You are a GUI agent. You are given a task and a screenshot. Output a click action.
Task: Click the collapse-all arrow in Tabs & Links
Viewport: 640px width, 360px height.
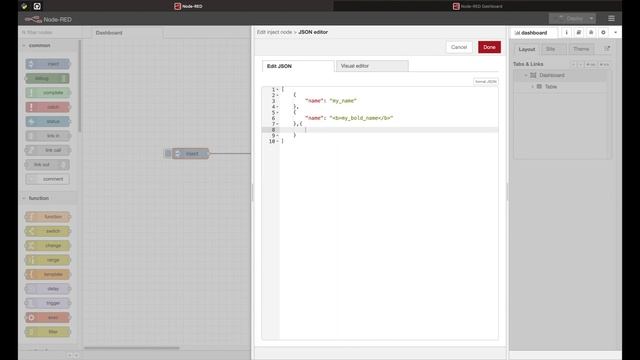(573, 64)
